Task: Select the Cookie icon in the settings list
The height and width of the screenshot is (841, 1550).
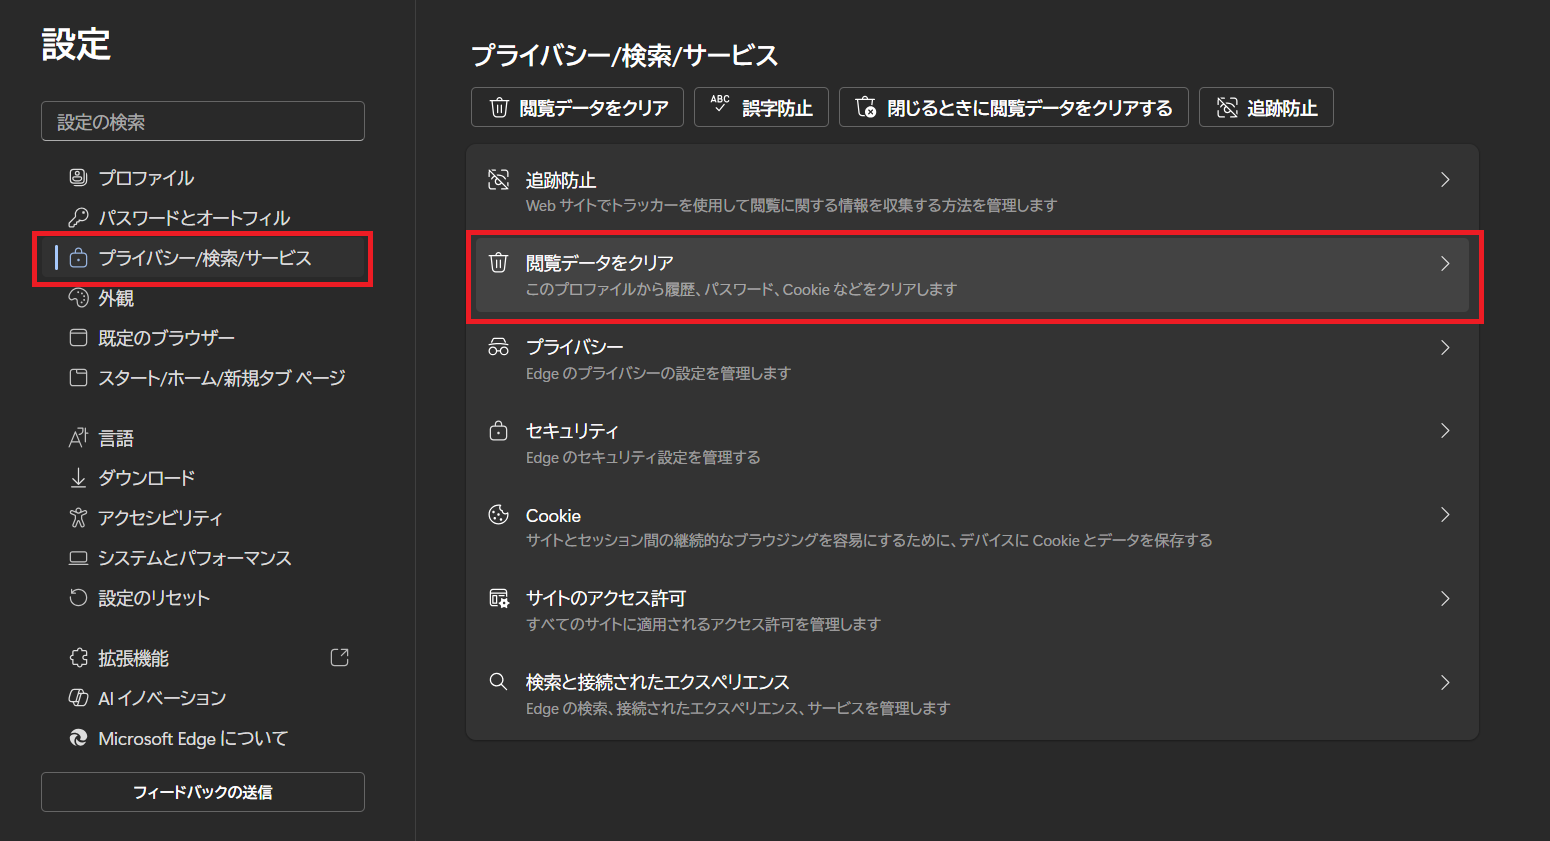Action: [x=498, y=514]
